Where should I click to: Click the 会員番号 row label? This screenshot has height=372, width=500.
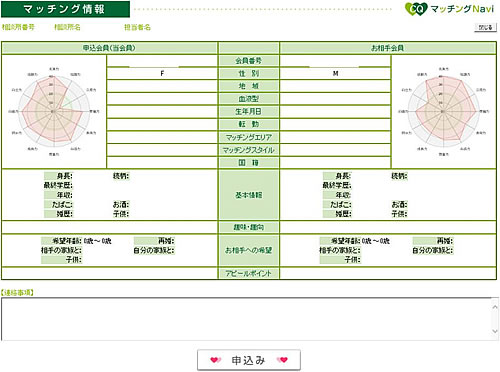[249, 61]
